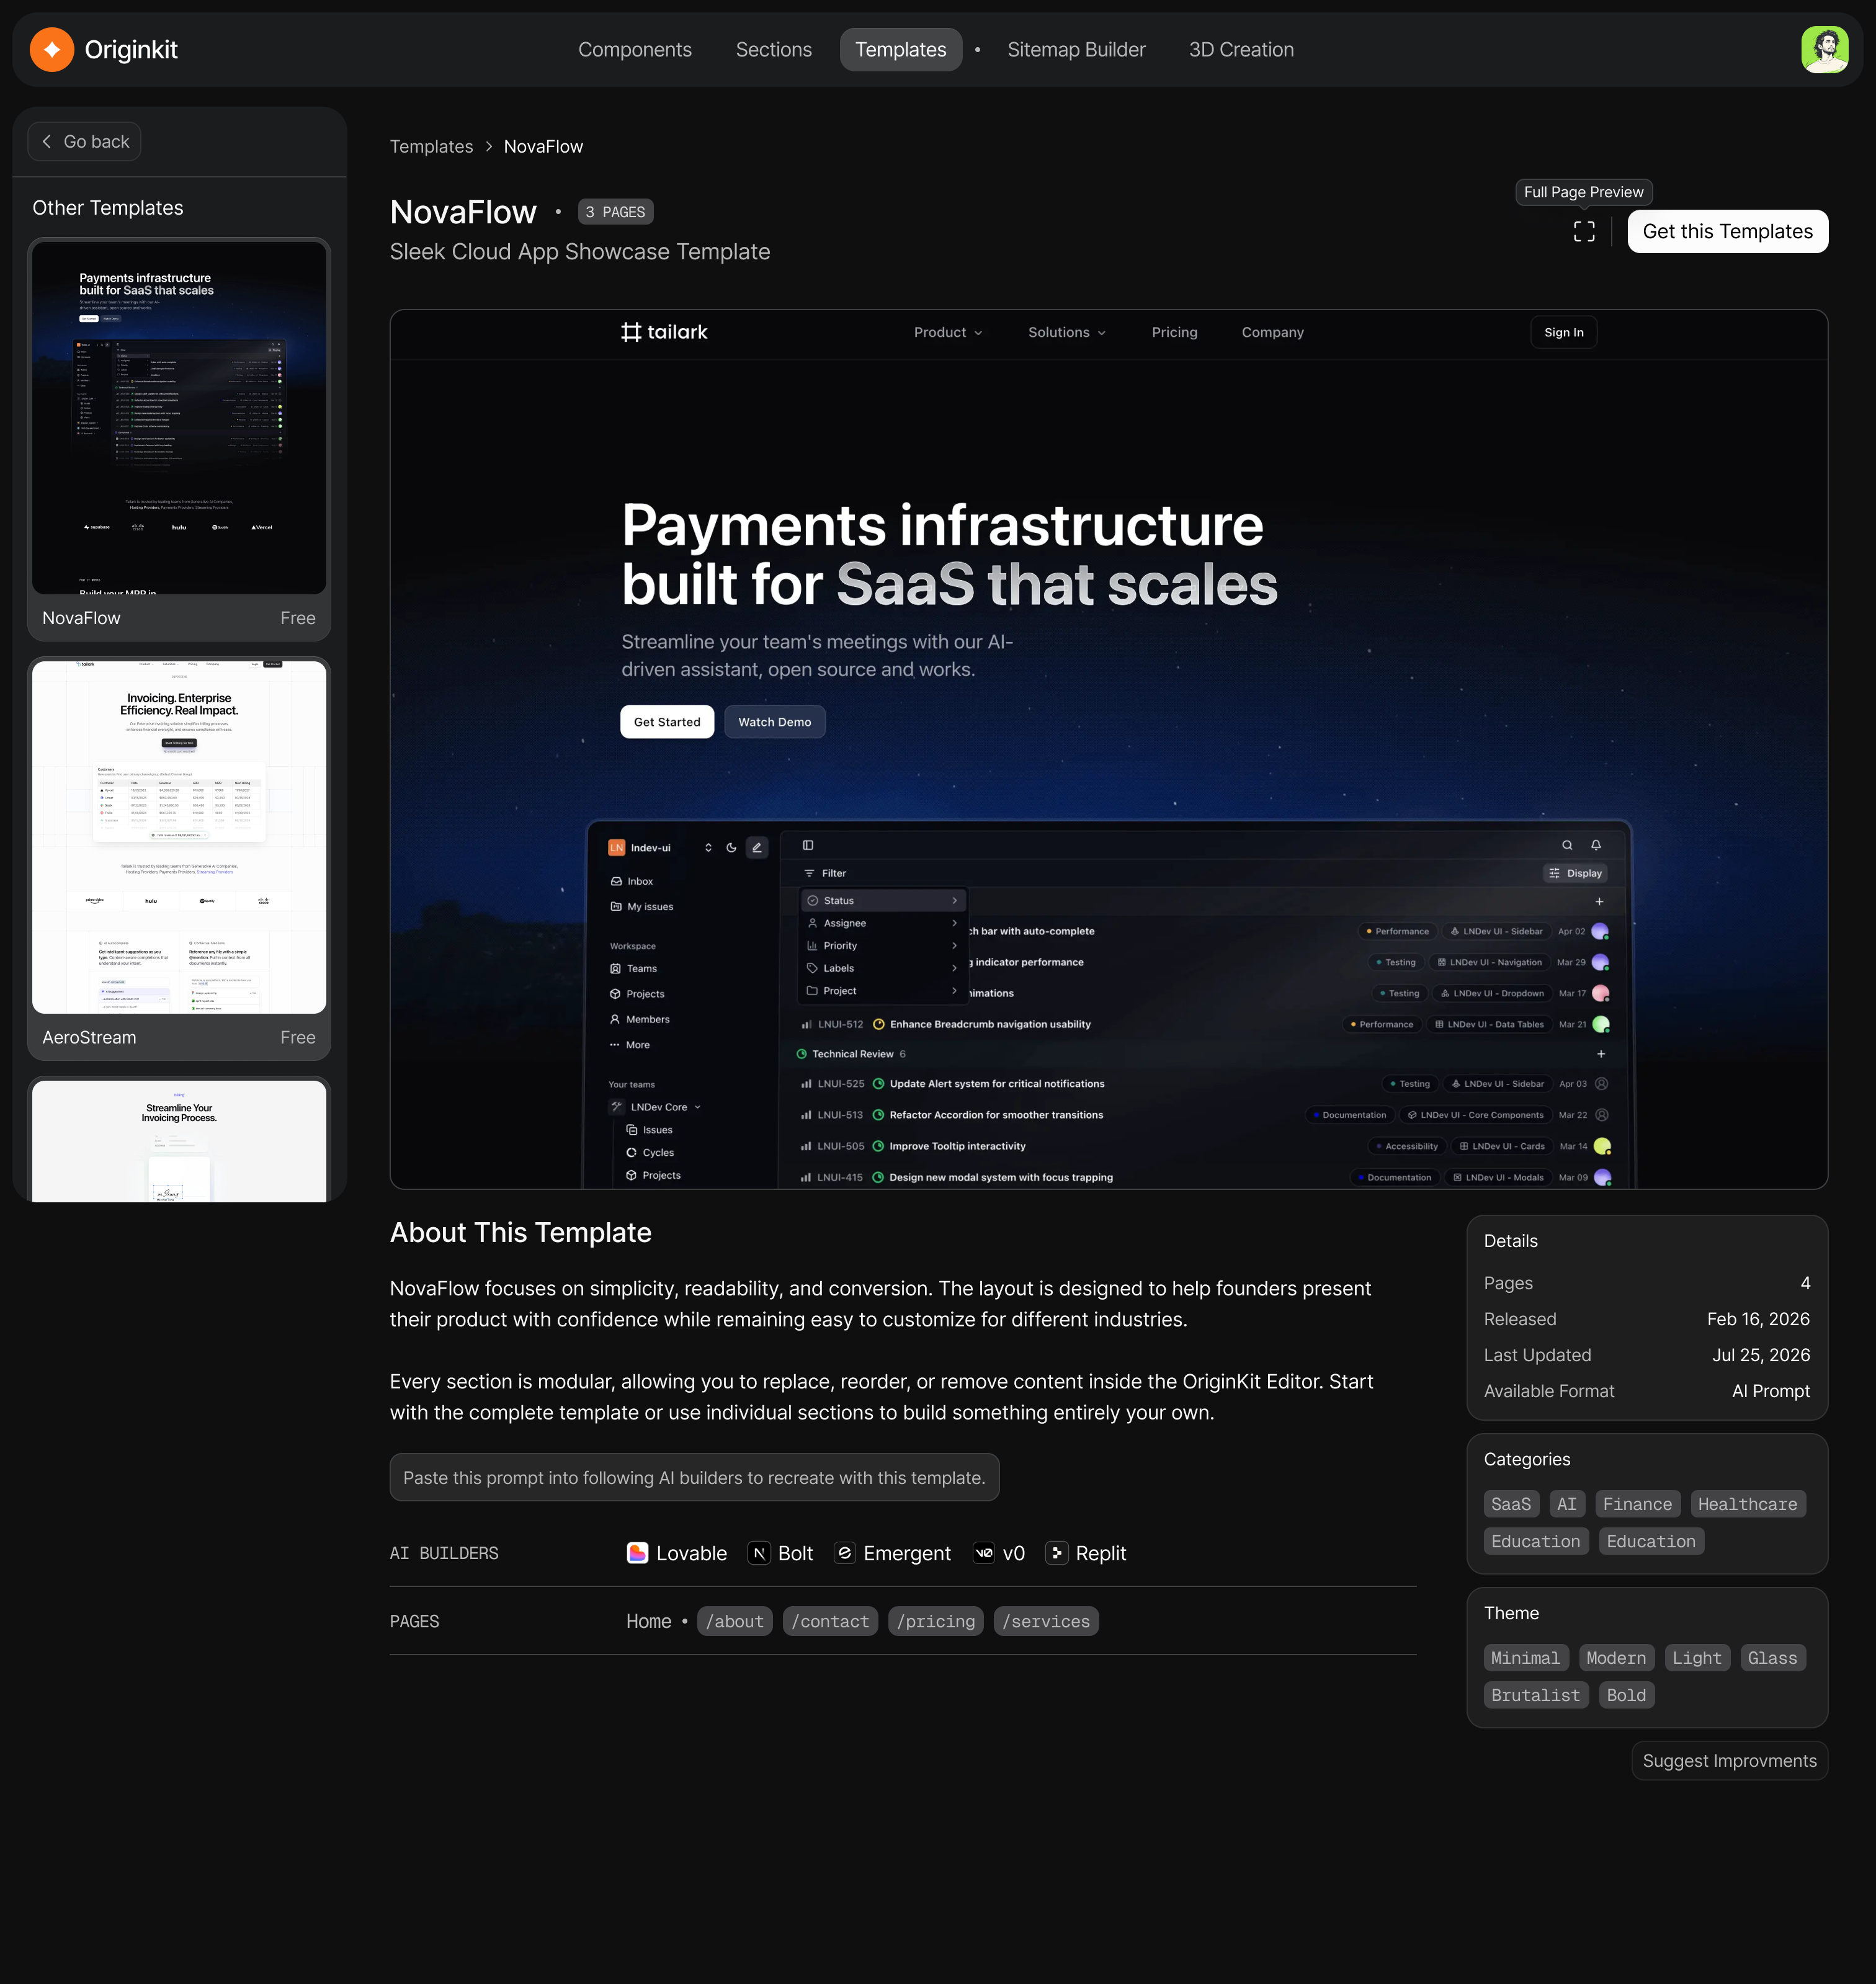Select the v0 AI builder icon

pos(984,1553)
